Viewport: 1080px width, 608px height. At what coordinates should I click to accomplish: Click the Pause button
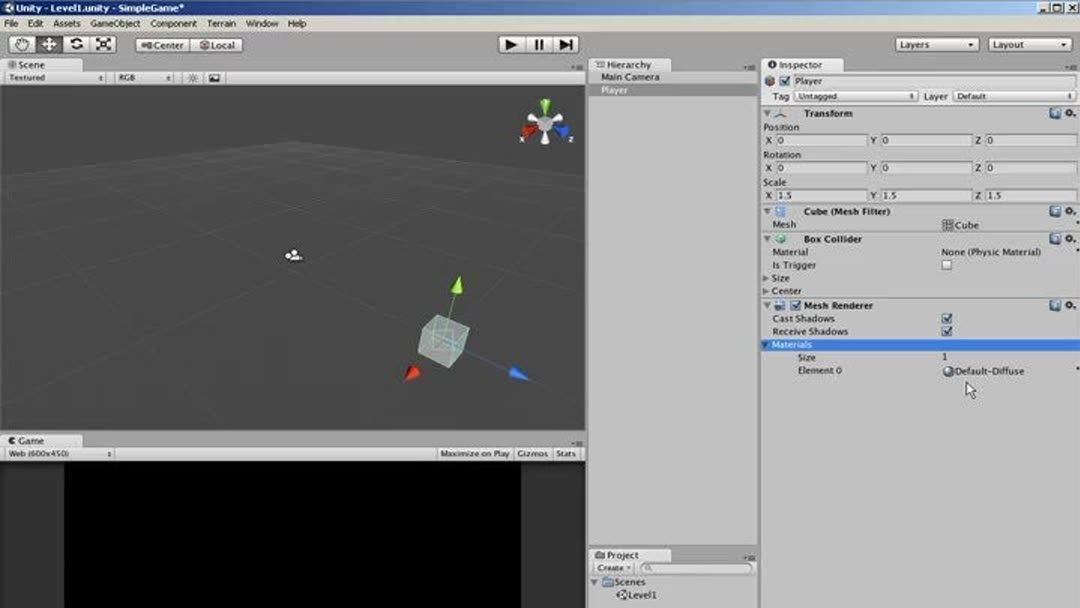pos(538,44)
